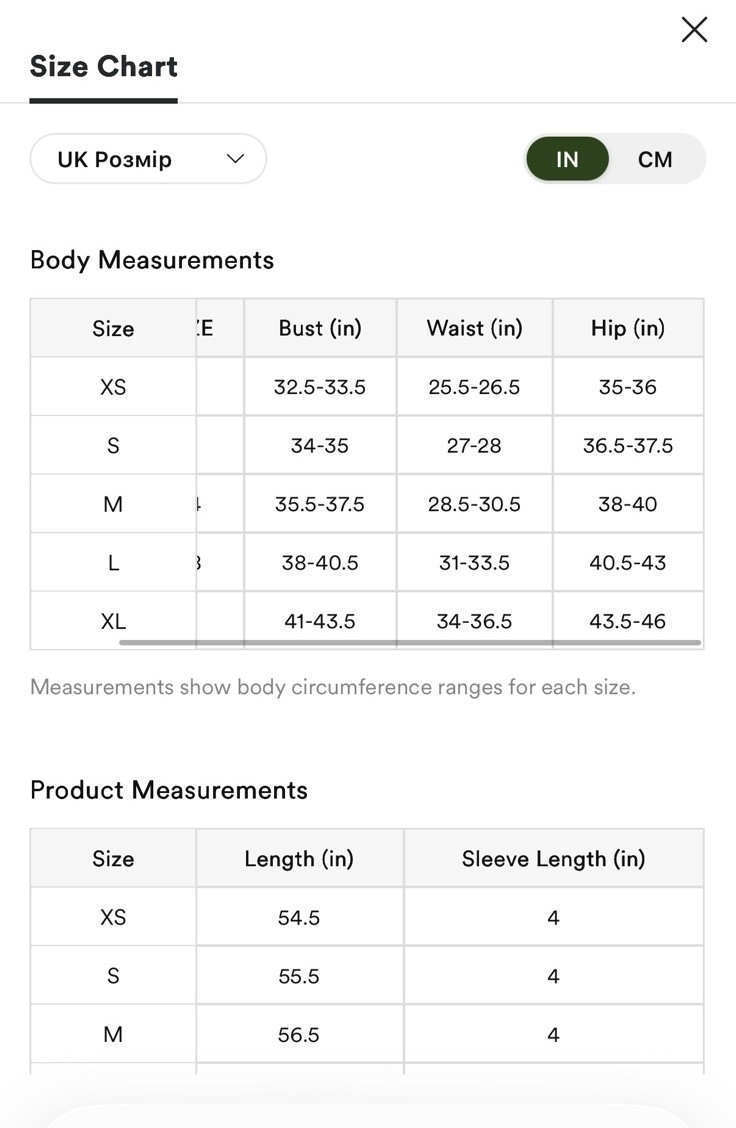Click the chevron arrow in size region selector
Viewport: 736px width, 1128px height.
[x=235, y=159]
